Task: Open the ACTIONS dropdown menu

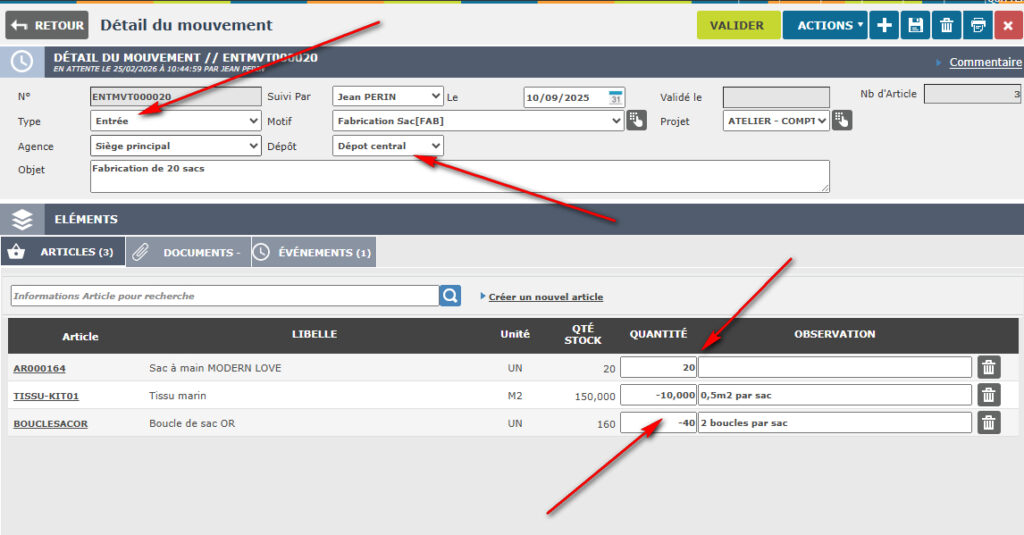Action: point(825,25)
